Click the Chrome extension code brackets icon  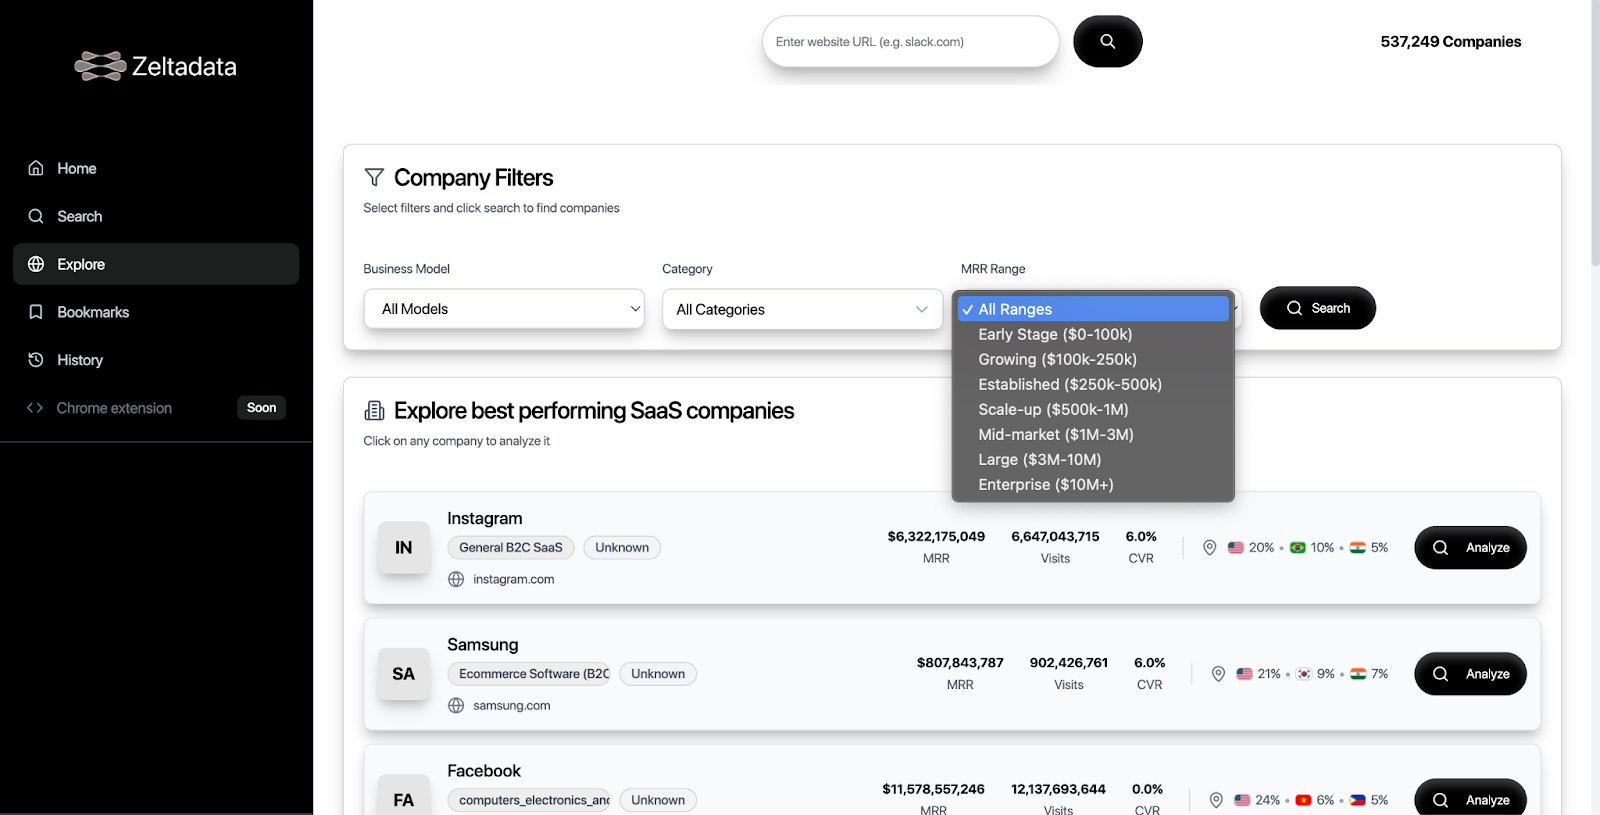(35, 408)
